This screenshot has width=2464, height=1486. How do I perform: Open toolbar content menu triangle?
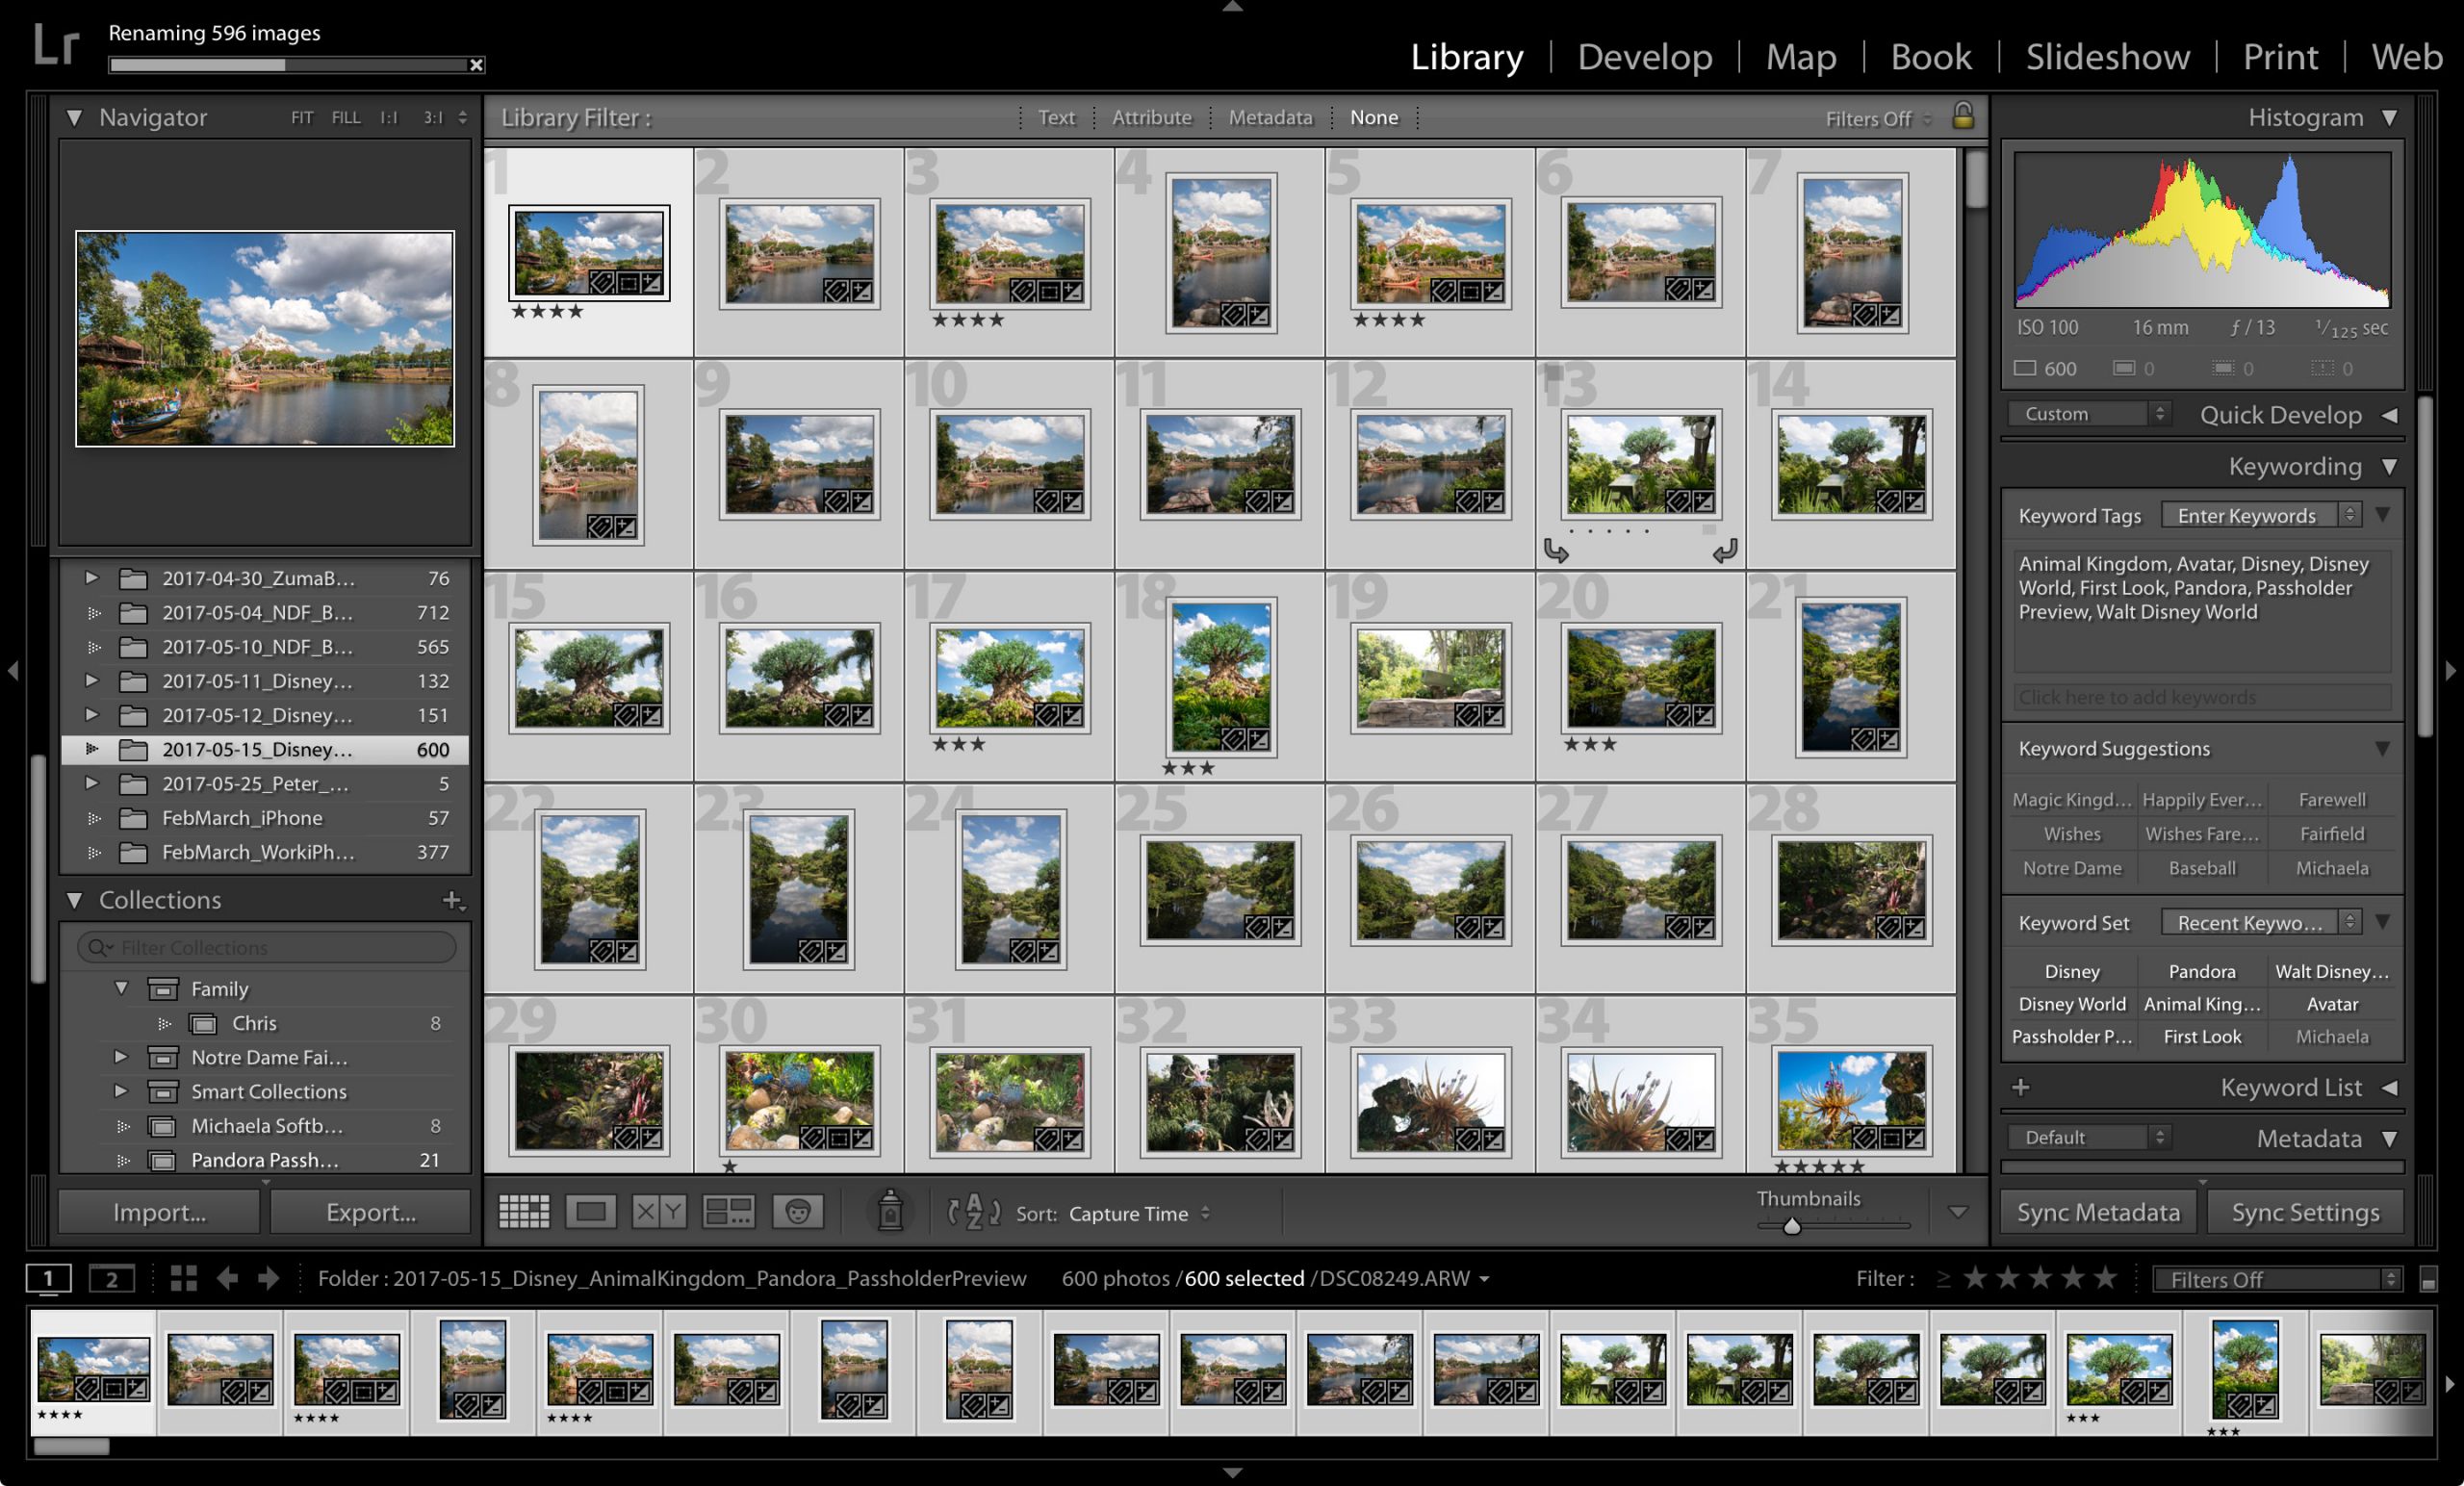(1958, 1212)
